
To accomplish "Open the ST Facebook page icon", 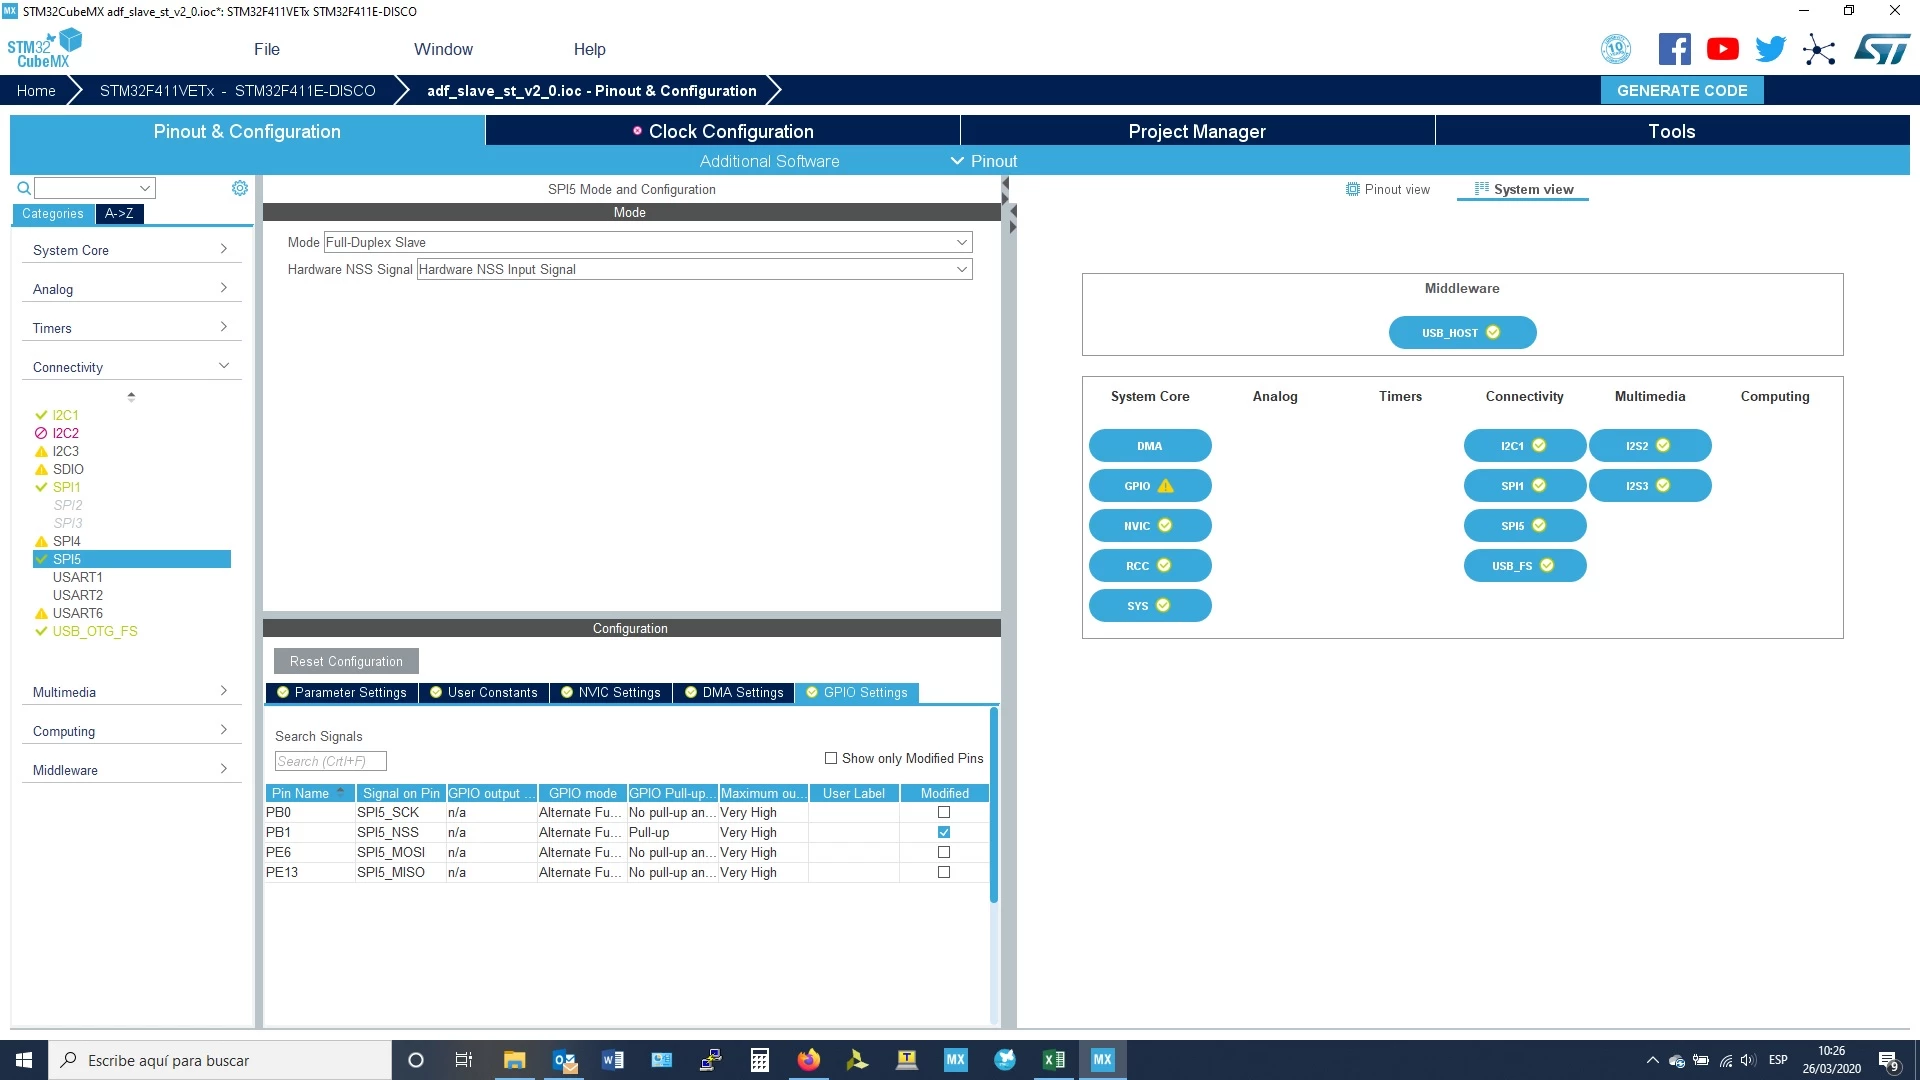I will coord(1675,49).
